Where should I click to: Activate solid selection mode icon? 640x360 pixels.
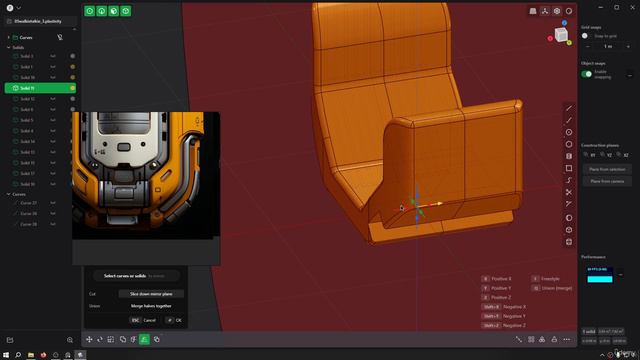point(126,11)
